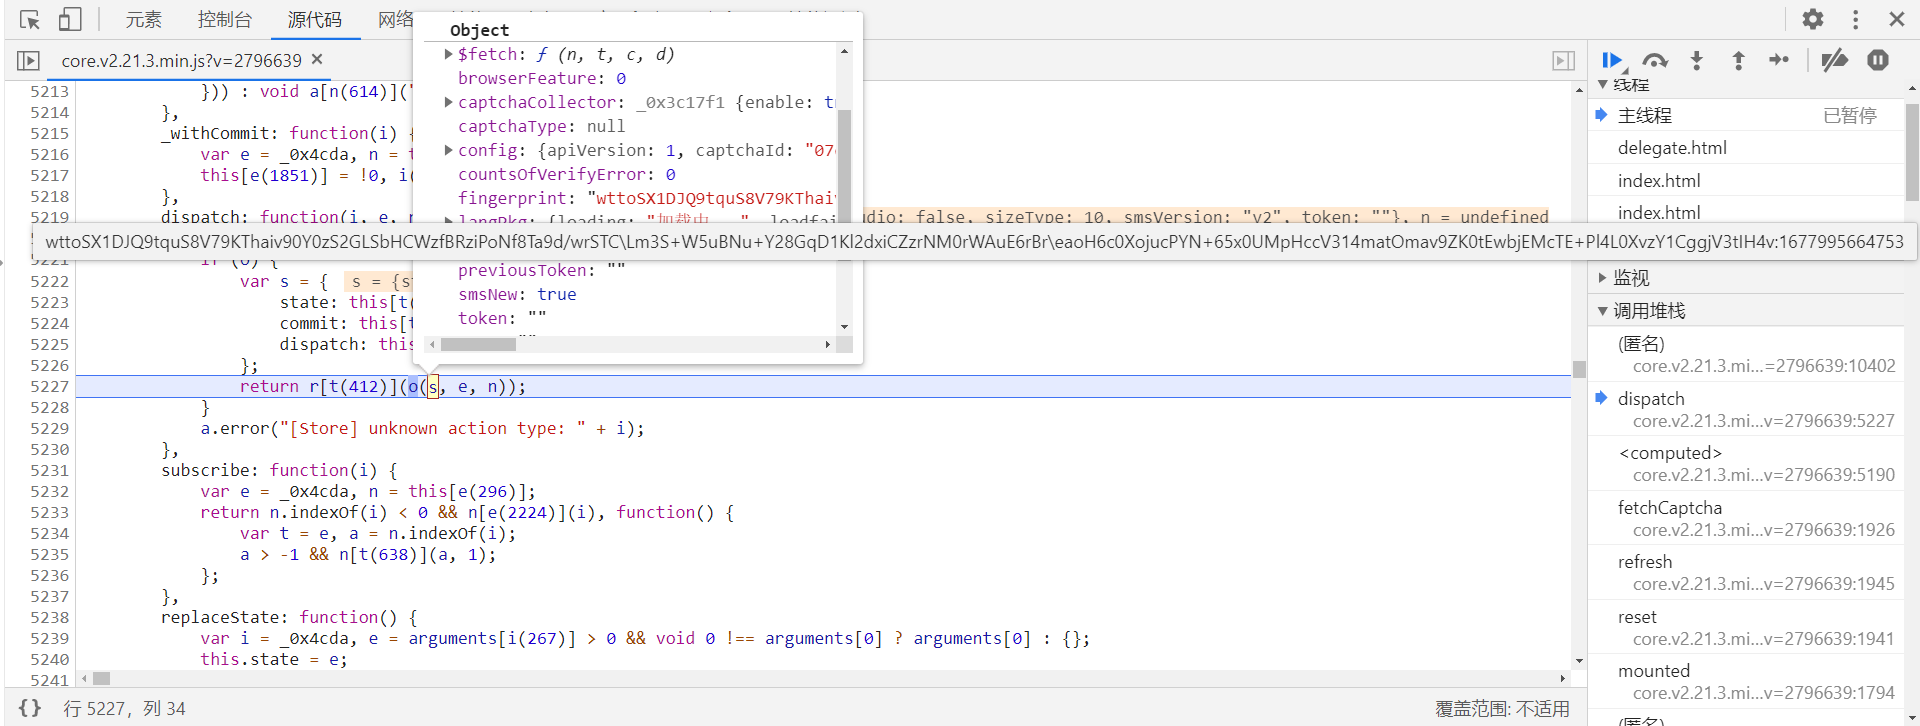Activate the inspect element picker icon
1920x726 pixels.
(x=30, y=19)
